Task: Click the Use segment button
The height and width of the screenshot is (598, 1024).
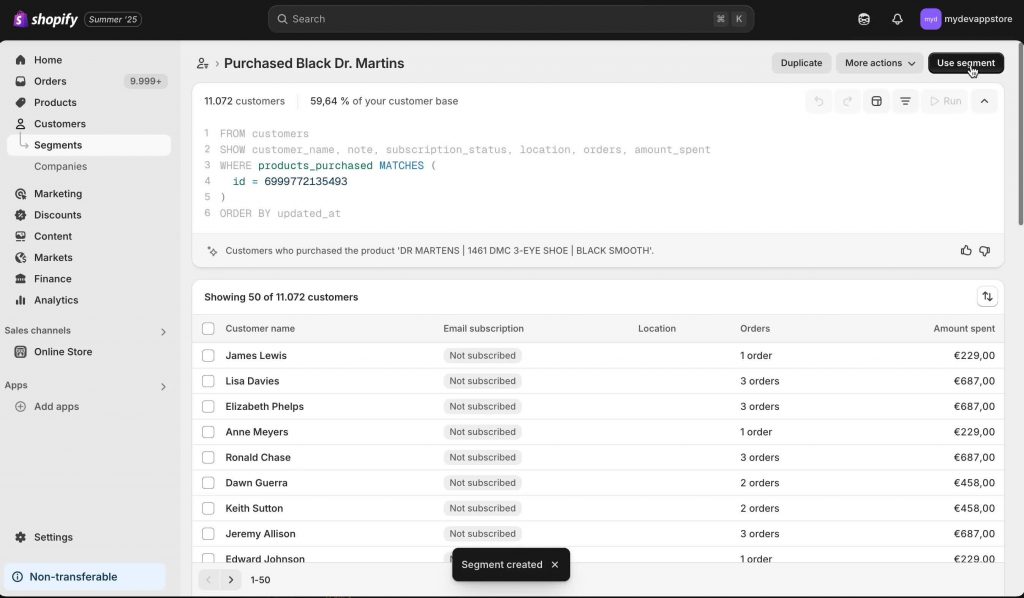Action: click(966, 63)
